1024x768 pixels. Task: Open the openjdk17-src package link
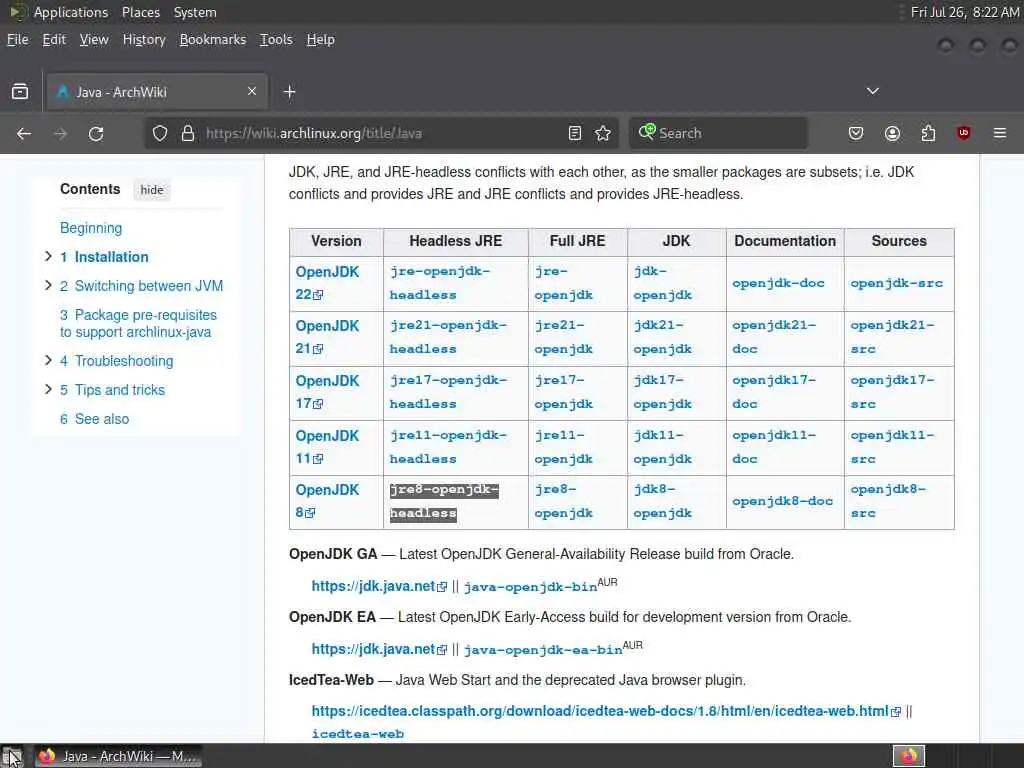tap(892, 392)
